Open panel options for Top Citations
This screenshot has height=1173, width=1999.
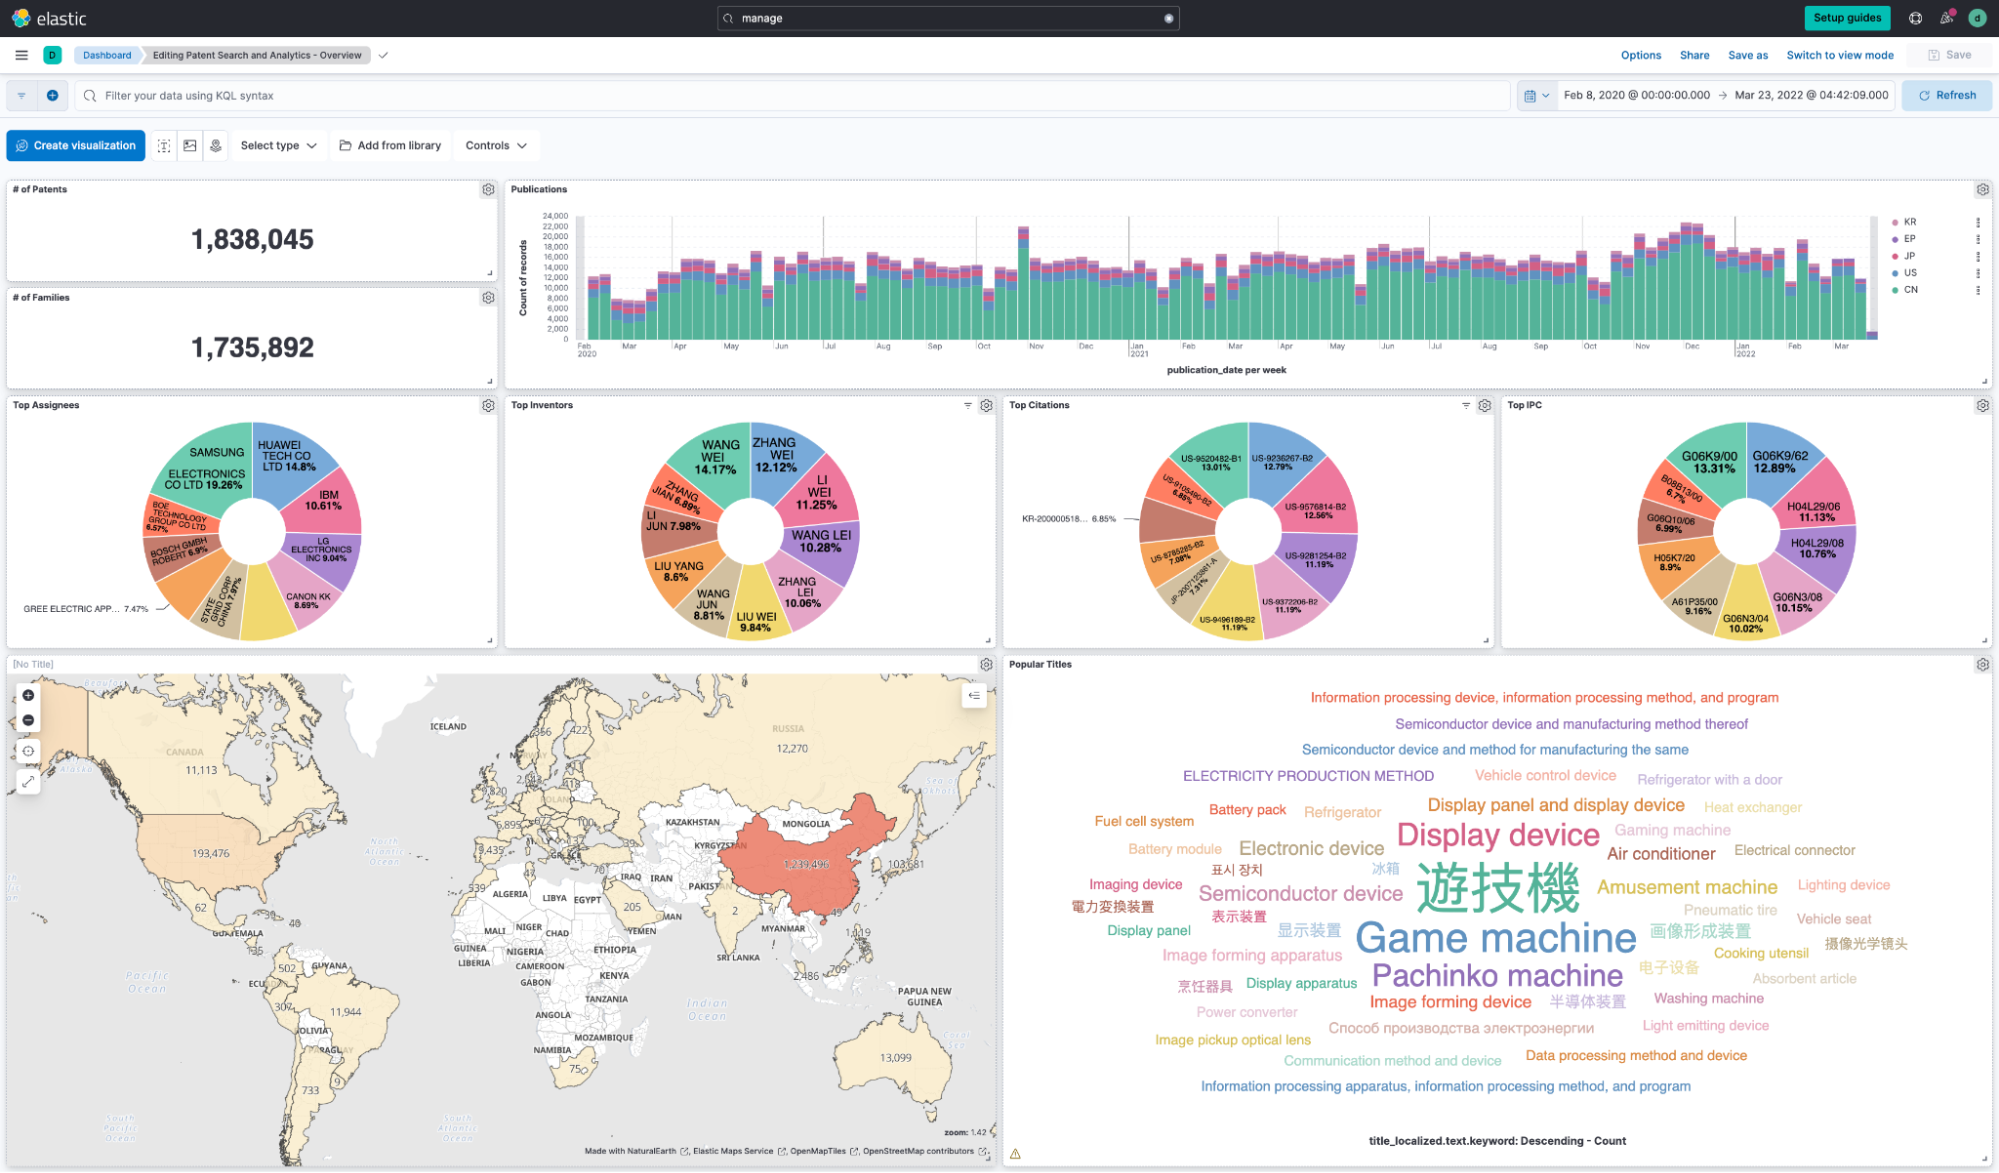(1484, 405)
